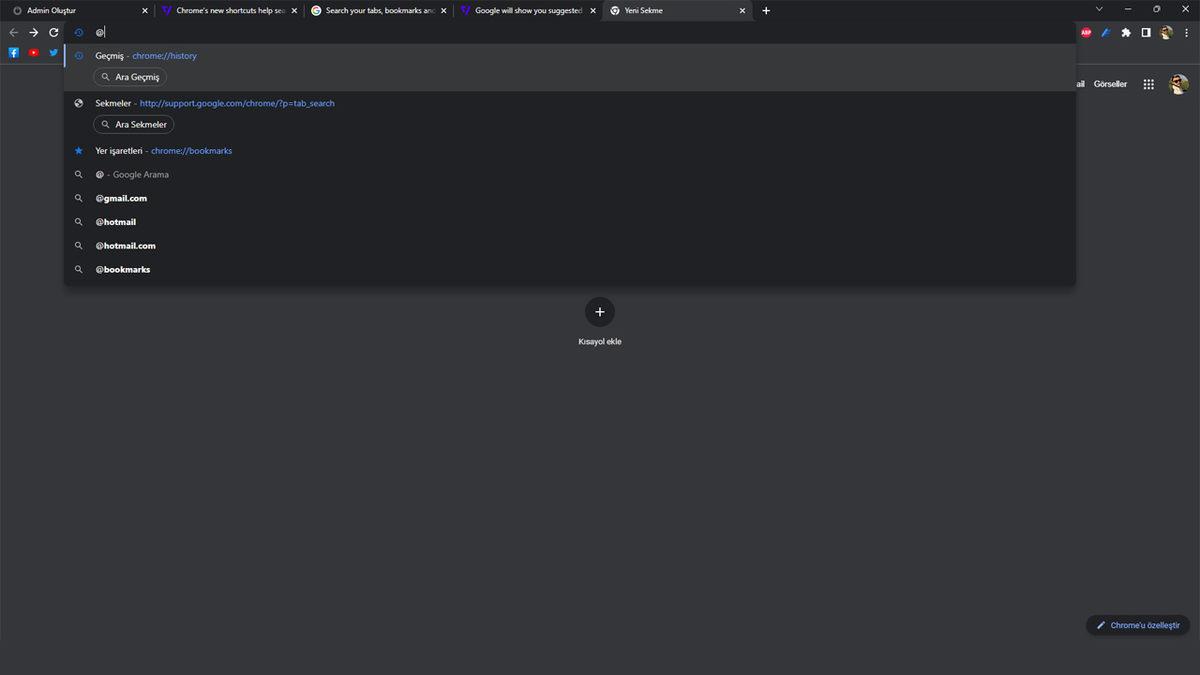Open the Extensions puzzle-piece menu

1126,32
